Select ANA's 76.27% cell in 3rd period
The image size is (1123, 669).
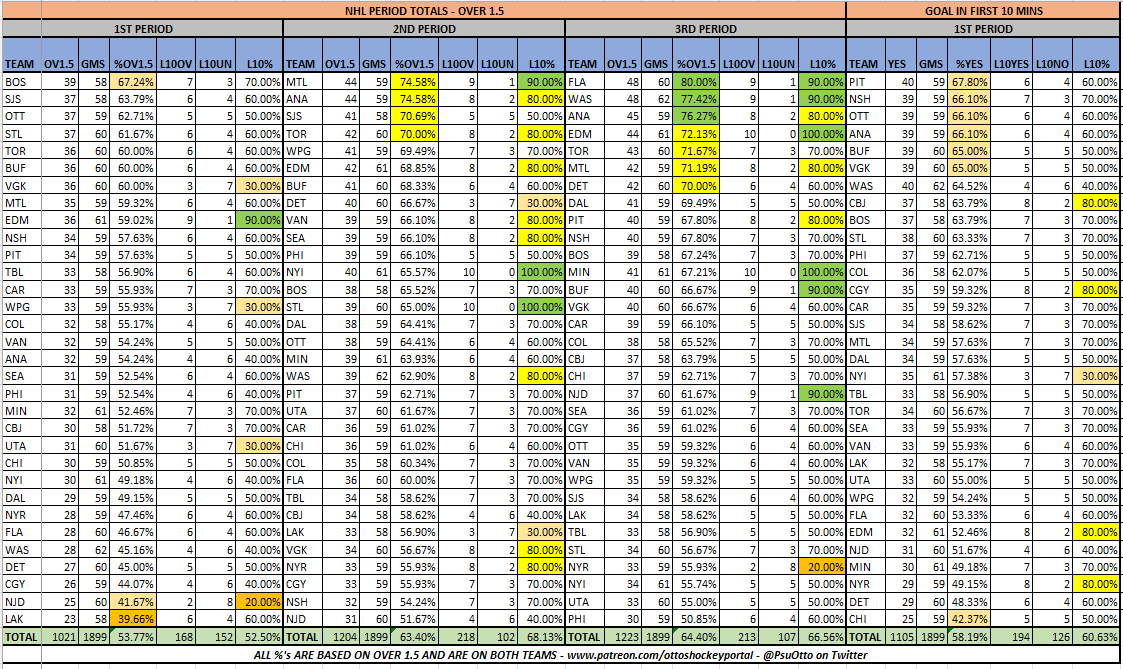(695, 116)
